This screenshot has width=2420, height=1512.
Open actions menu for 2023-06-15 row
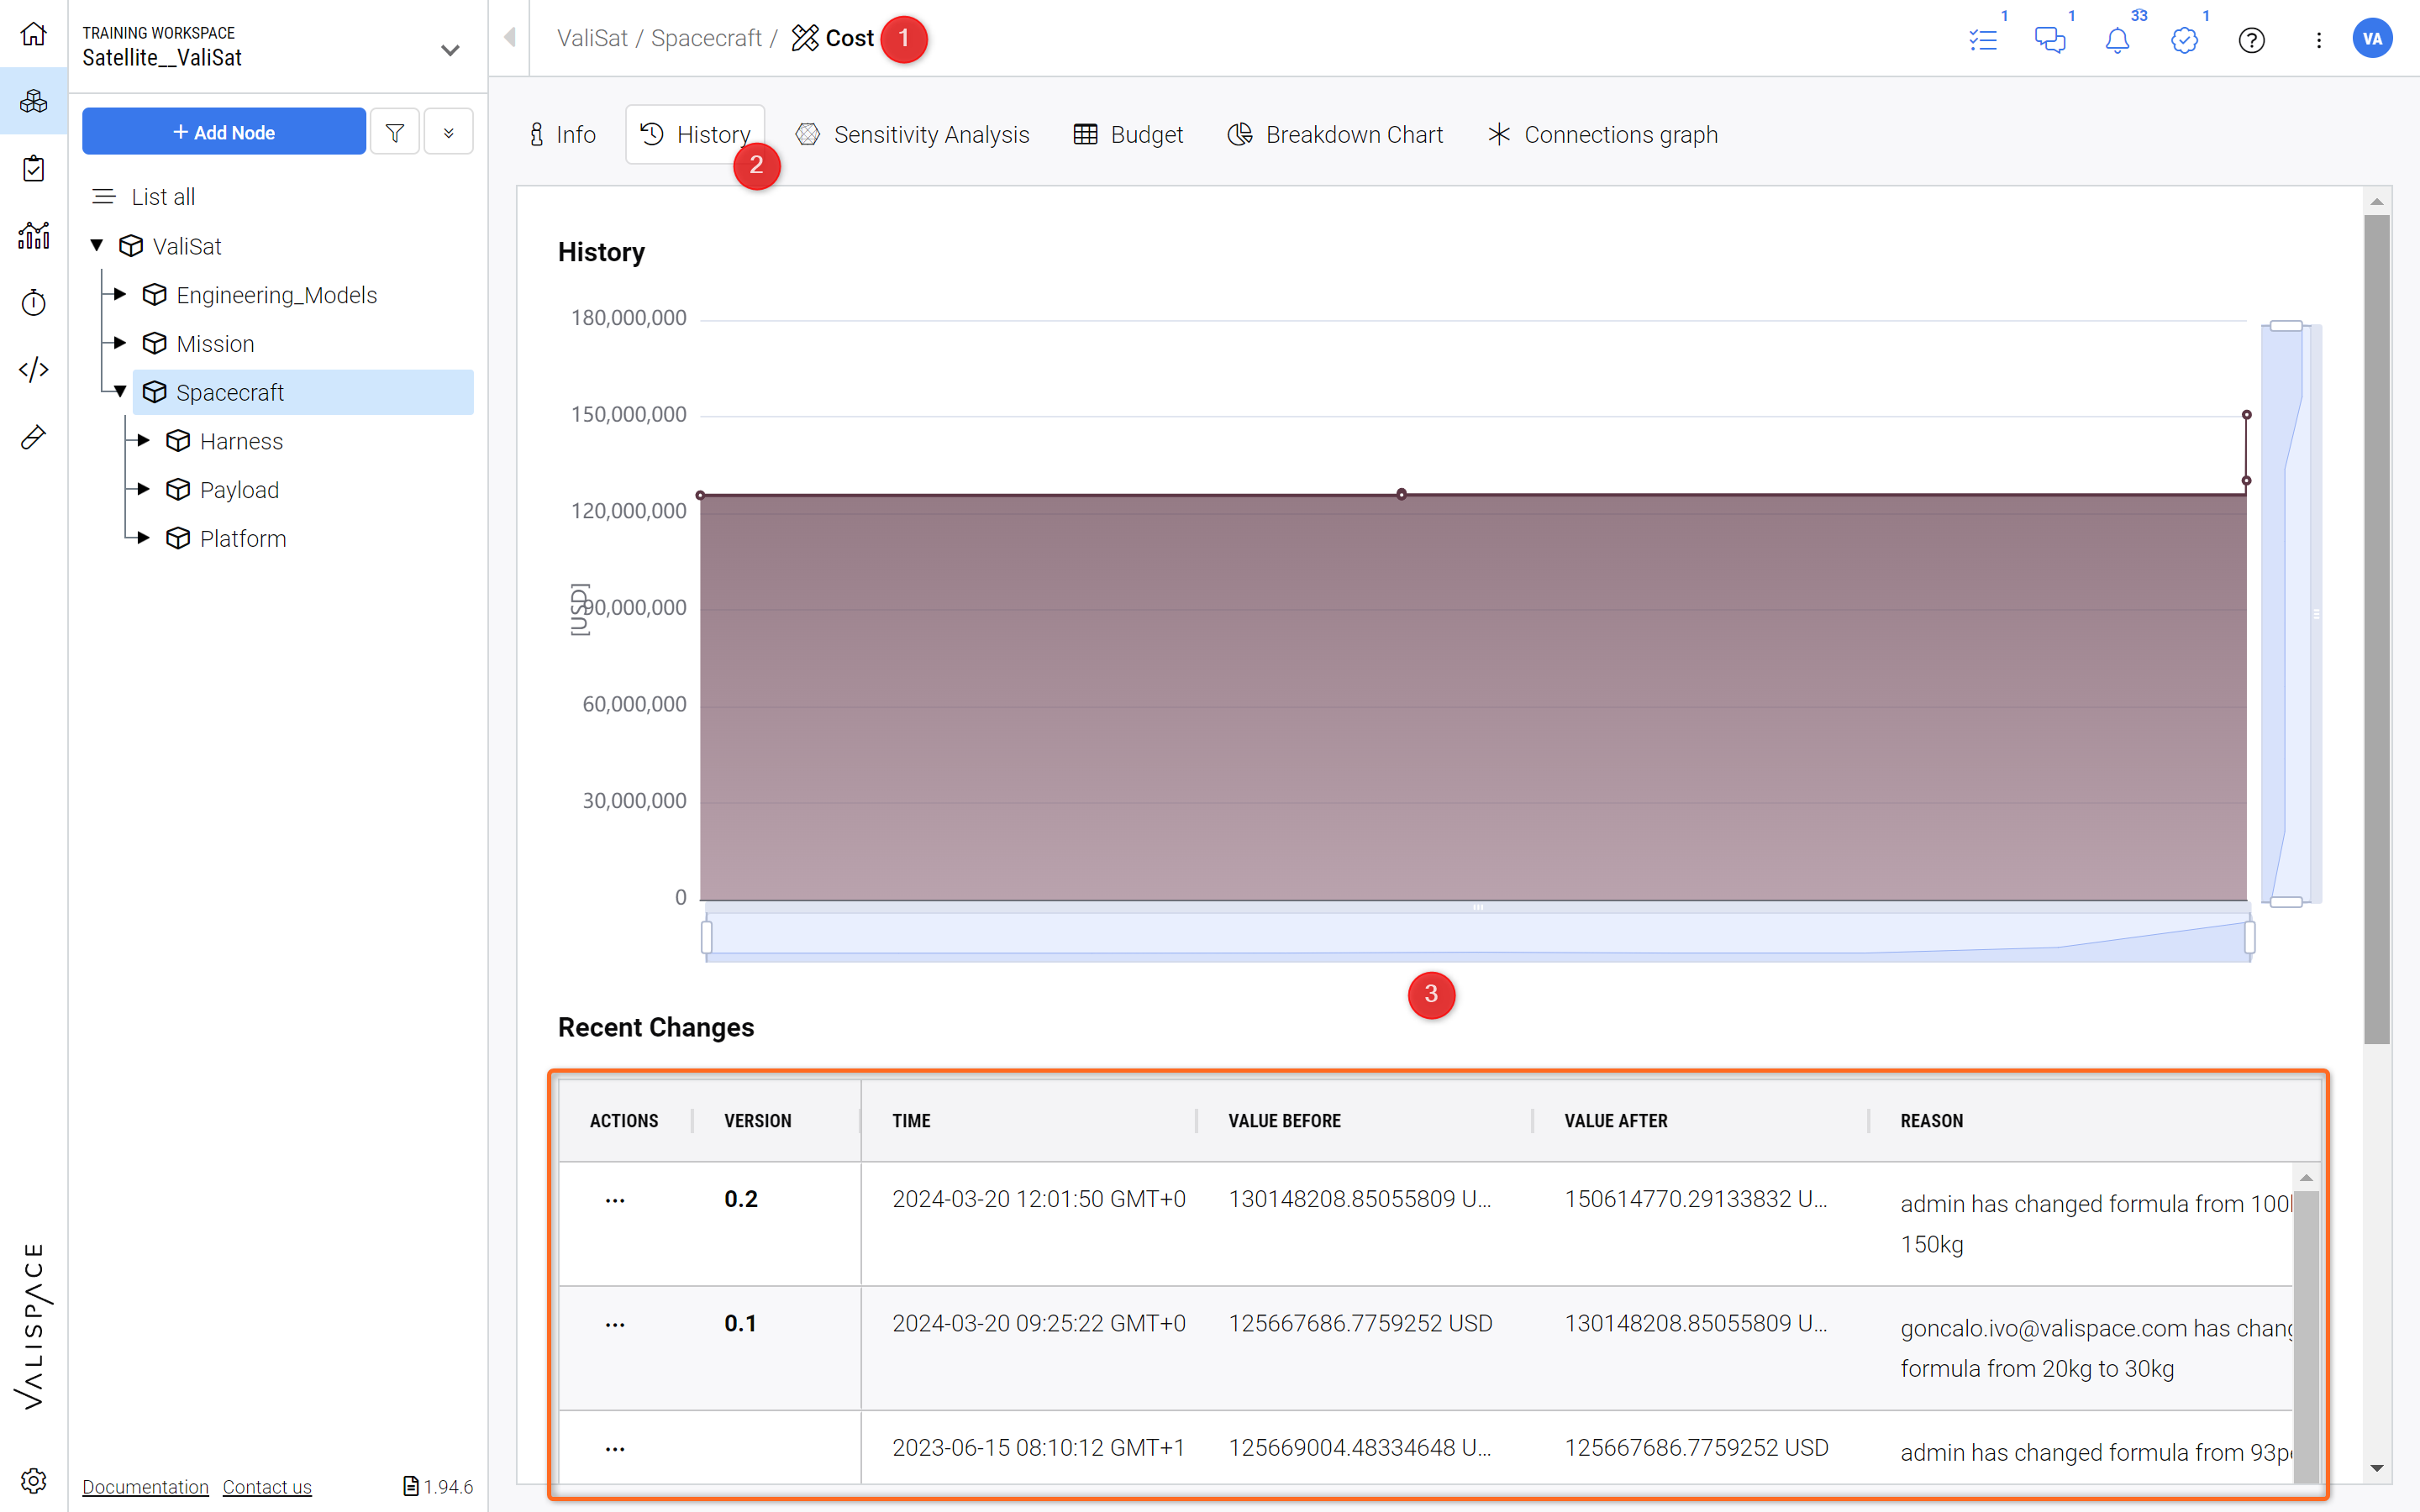click(615, 1448)
